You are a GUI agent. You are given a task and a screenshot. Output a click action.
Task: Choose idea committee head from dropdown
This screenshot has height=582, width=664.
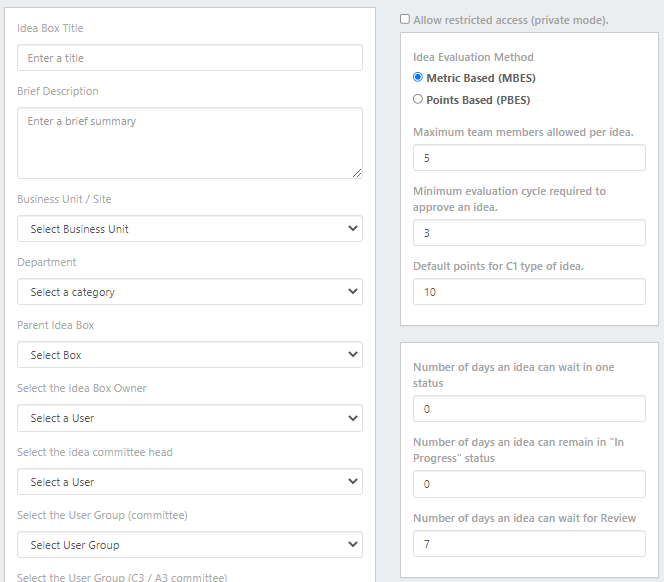(190, 482)
